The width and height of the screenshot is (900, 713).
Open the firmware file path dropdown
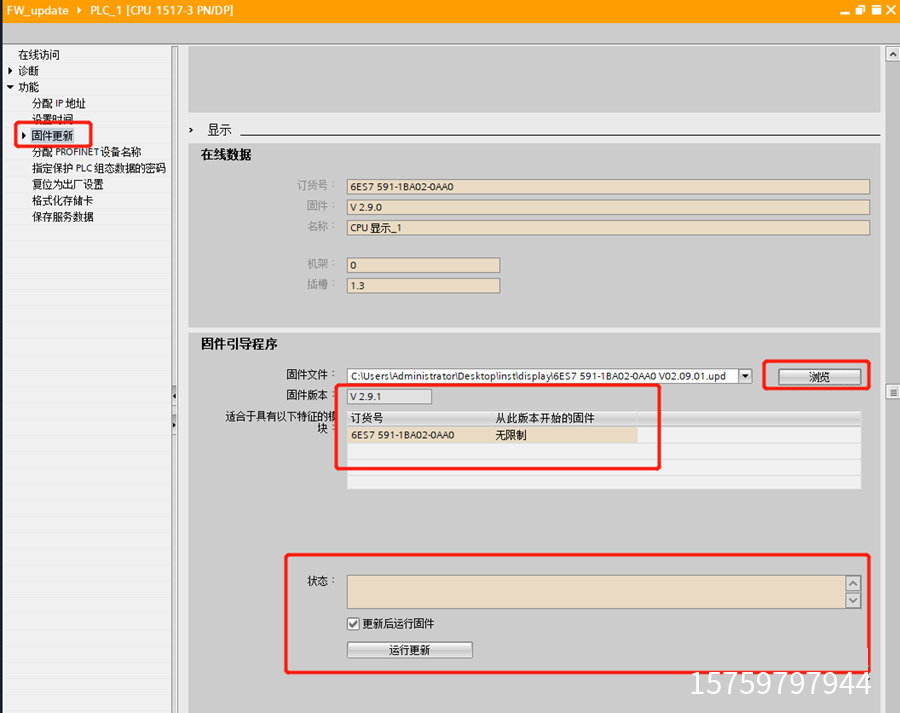(x=744, y=376)
